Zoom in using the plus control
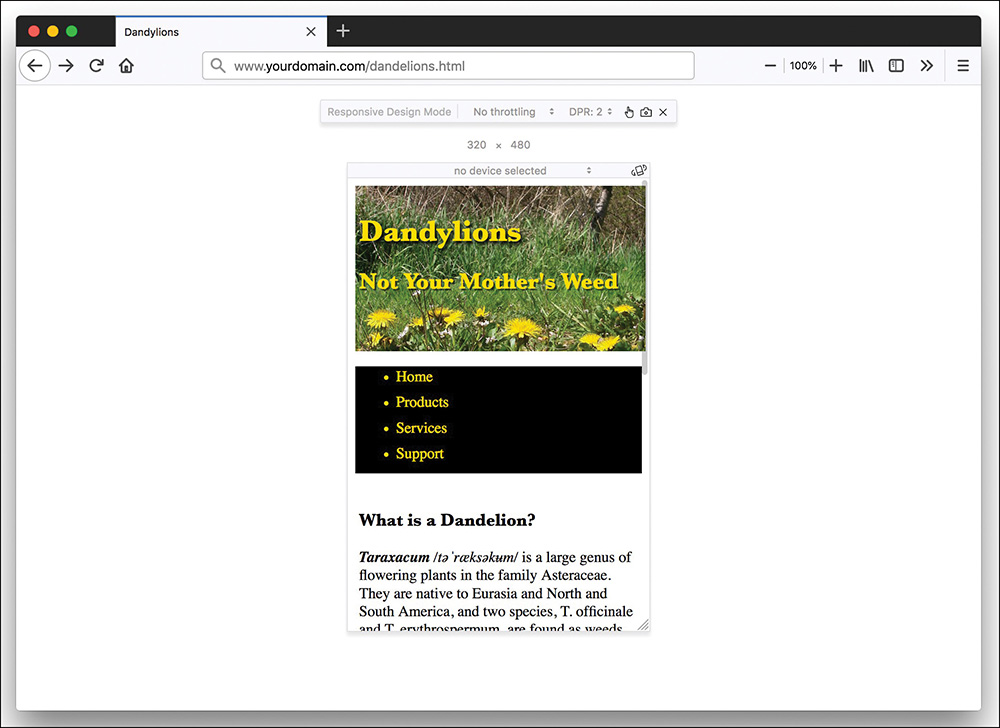 coord(836,65)
